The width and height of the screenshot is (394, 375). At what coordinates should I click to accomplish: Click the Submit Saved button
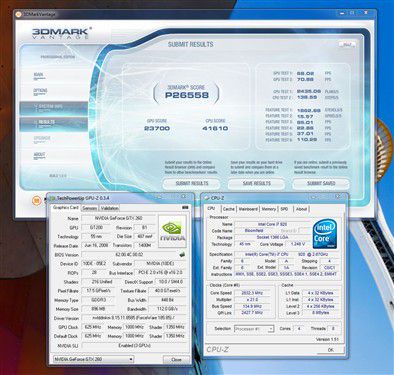[x=321, y=184]
